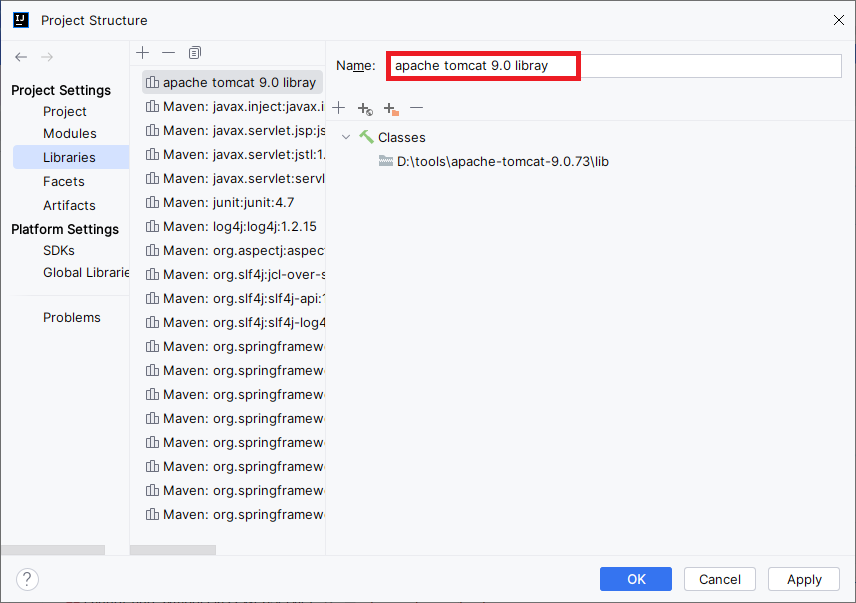
Task: Click icon of junit:junit:4.7 library
Action: pyautogui.click(x=152, y=202)
